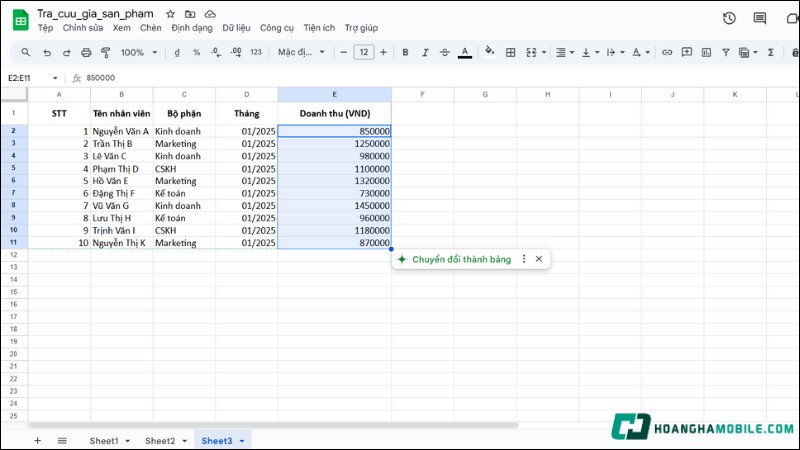
Task: Open filter views dropdown
Action: [748, 52]
